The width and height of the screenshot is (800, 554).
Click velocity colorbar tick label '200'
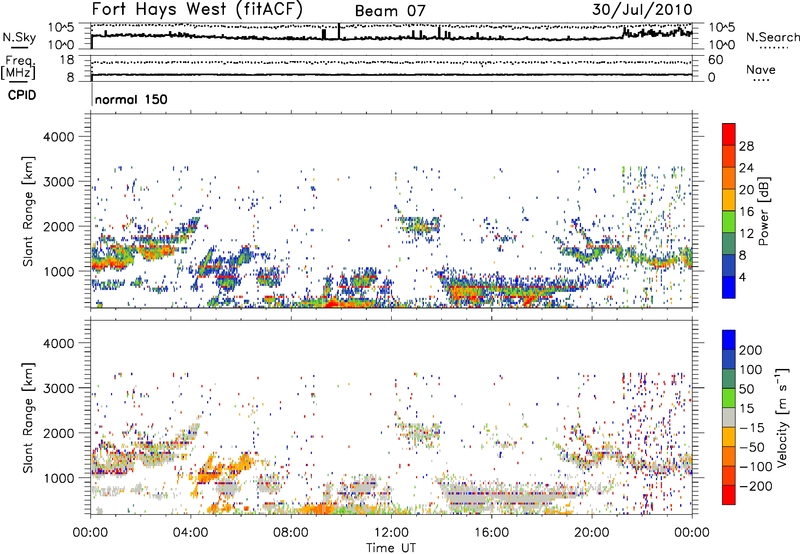pyautogui.click(x=751, y=350)
